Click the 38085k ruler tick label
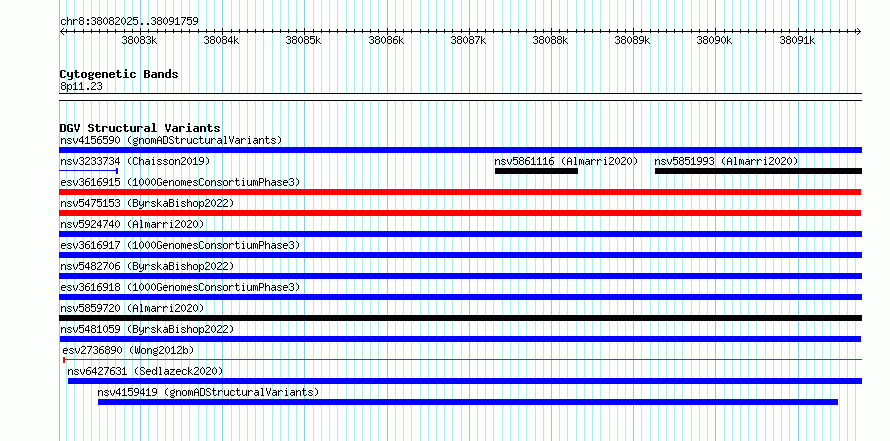The height and width of the screenshot is (441, 890). click(304, 41)
